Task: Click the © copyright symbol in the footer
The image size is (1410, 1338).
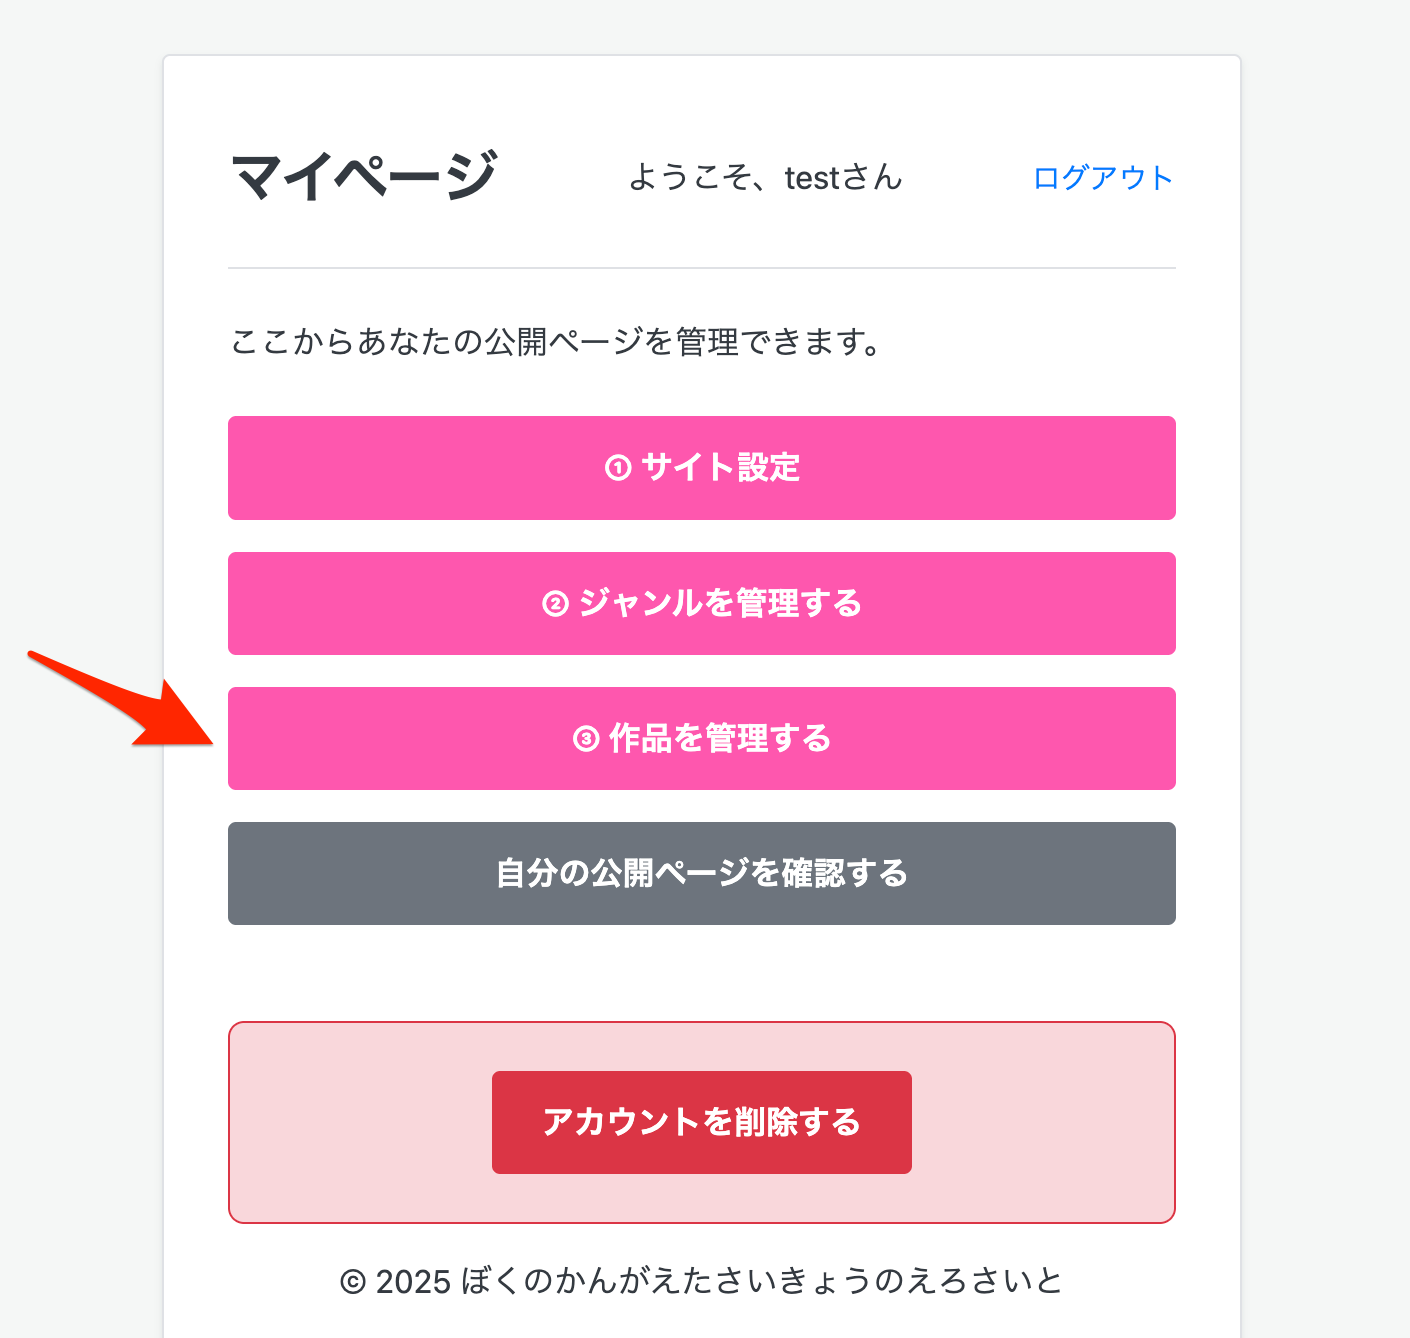Action: (352, 1279)
